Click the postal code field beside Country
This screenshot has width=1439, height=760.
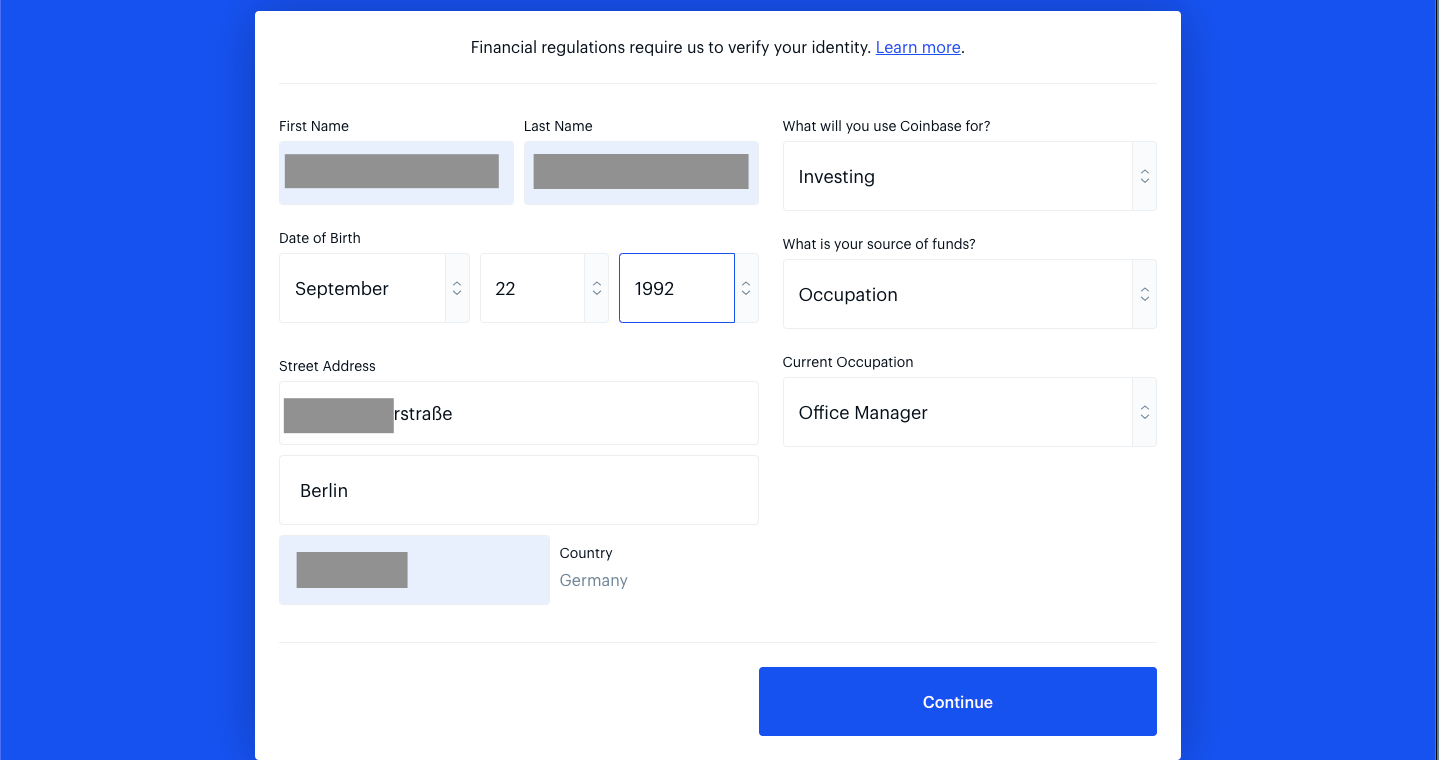point(414,570)
